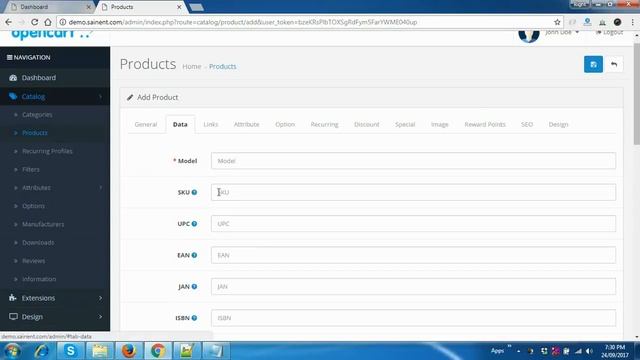Click the blue Save product icon
Image resolution: width=640 pixels, height=360 pixels.
point(593,64)
